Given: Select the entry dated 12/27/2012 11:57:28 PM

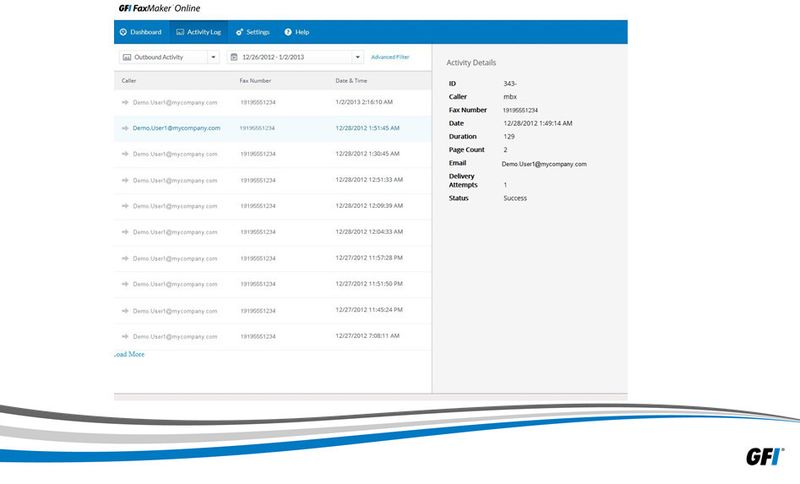Looking at the screenshot, I should pos(273,259).
